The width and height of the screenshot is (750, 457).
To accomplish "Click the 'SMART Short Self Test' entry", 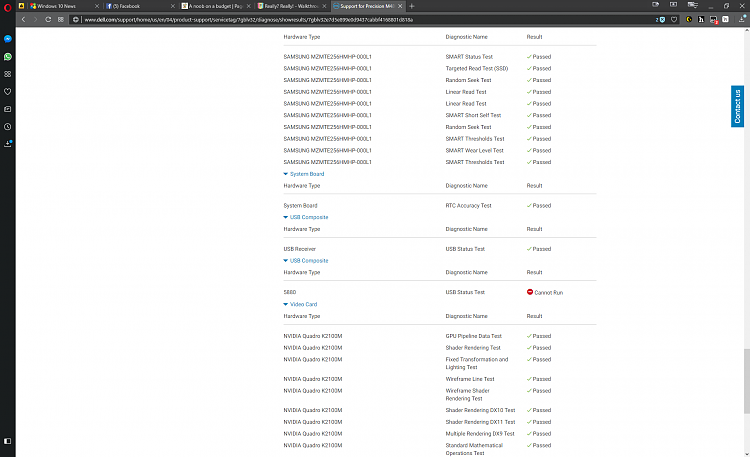I will [x=473, y=115].
